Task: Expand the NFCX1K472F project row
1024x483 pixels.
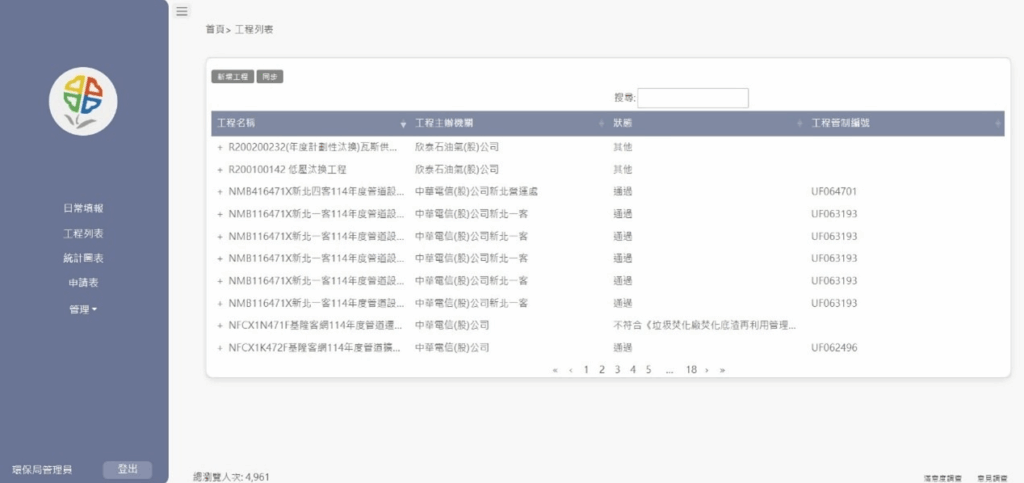Action: 219,348
